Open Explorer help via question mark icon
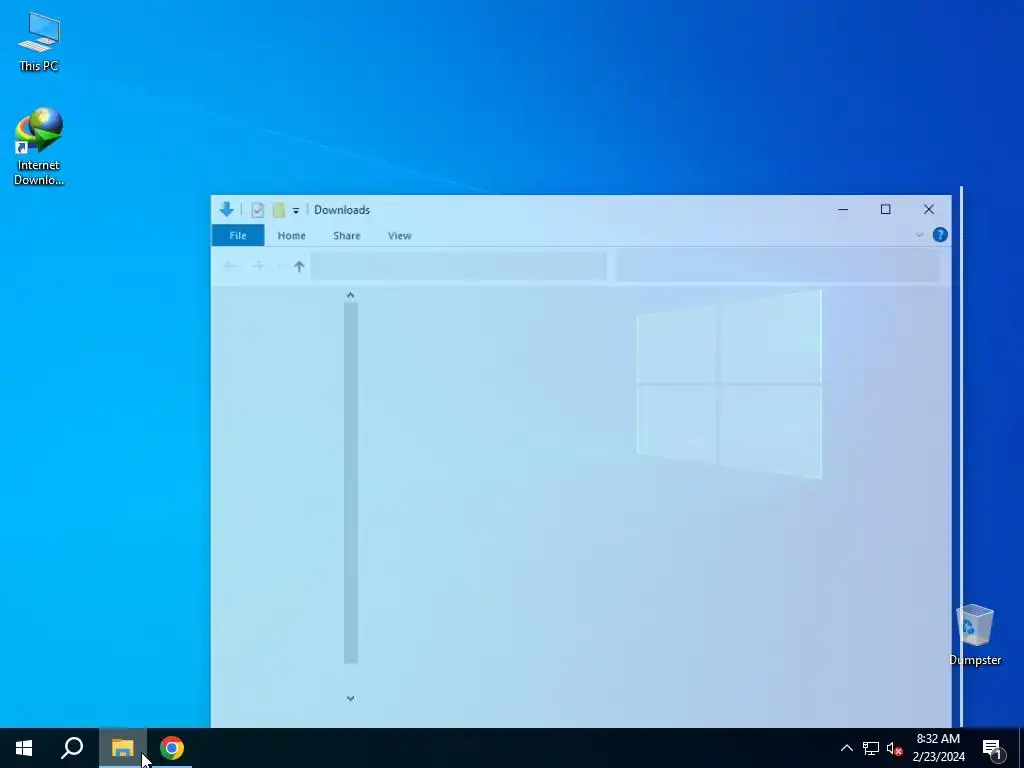The image size is (1024, 768). [x=940, y=234]
